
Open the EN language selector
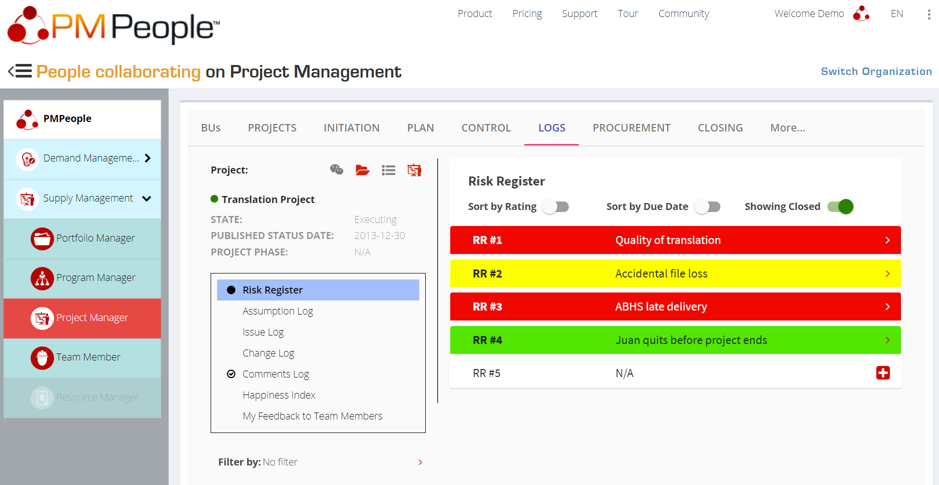pos(896,14)
